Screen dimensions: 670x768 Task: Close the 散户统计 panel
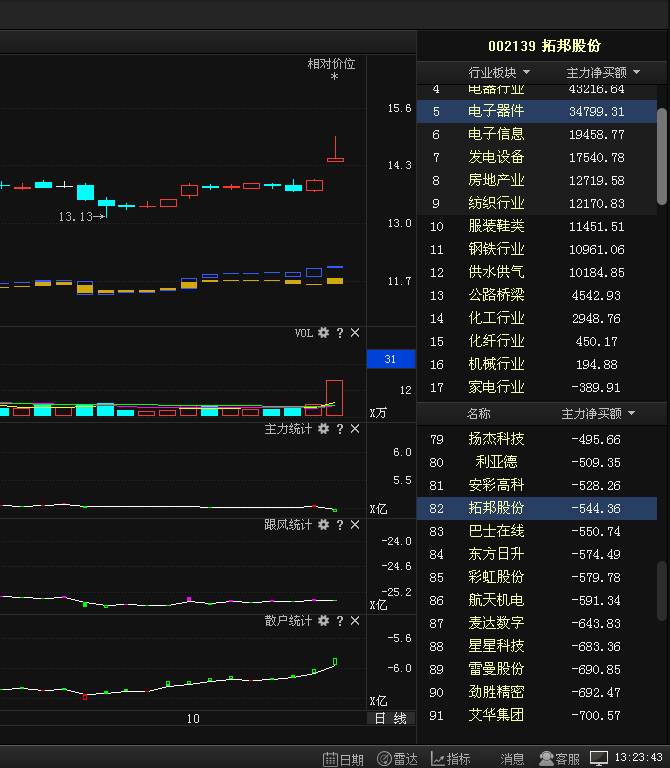(x=355, y=621)
